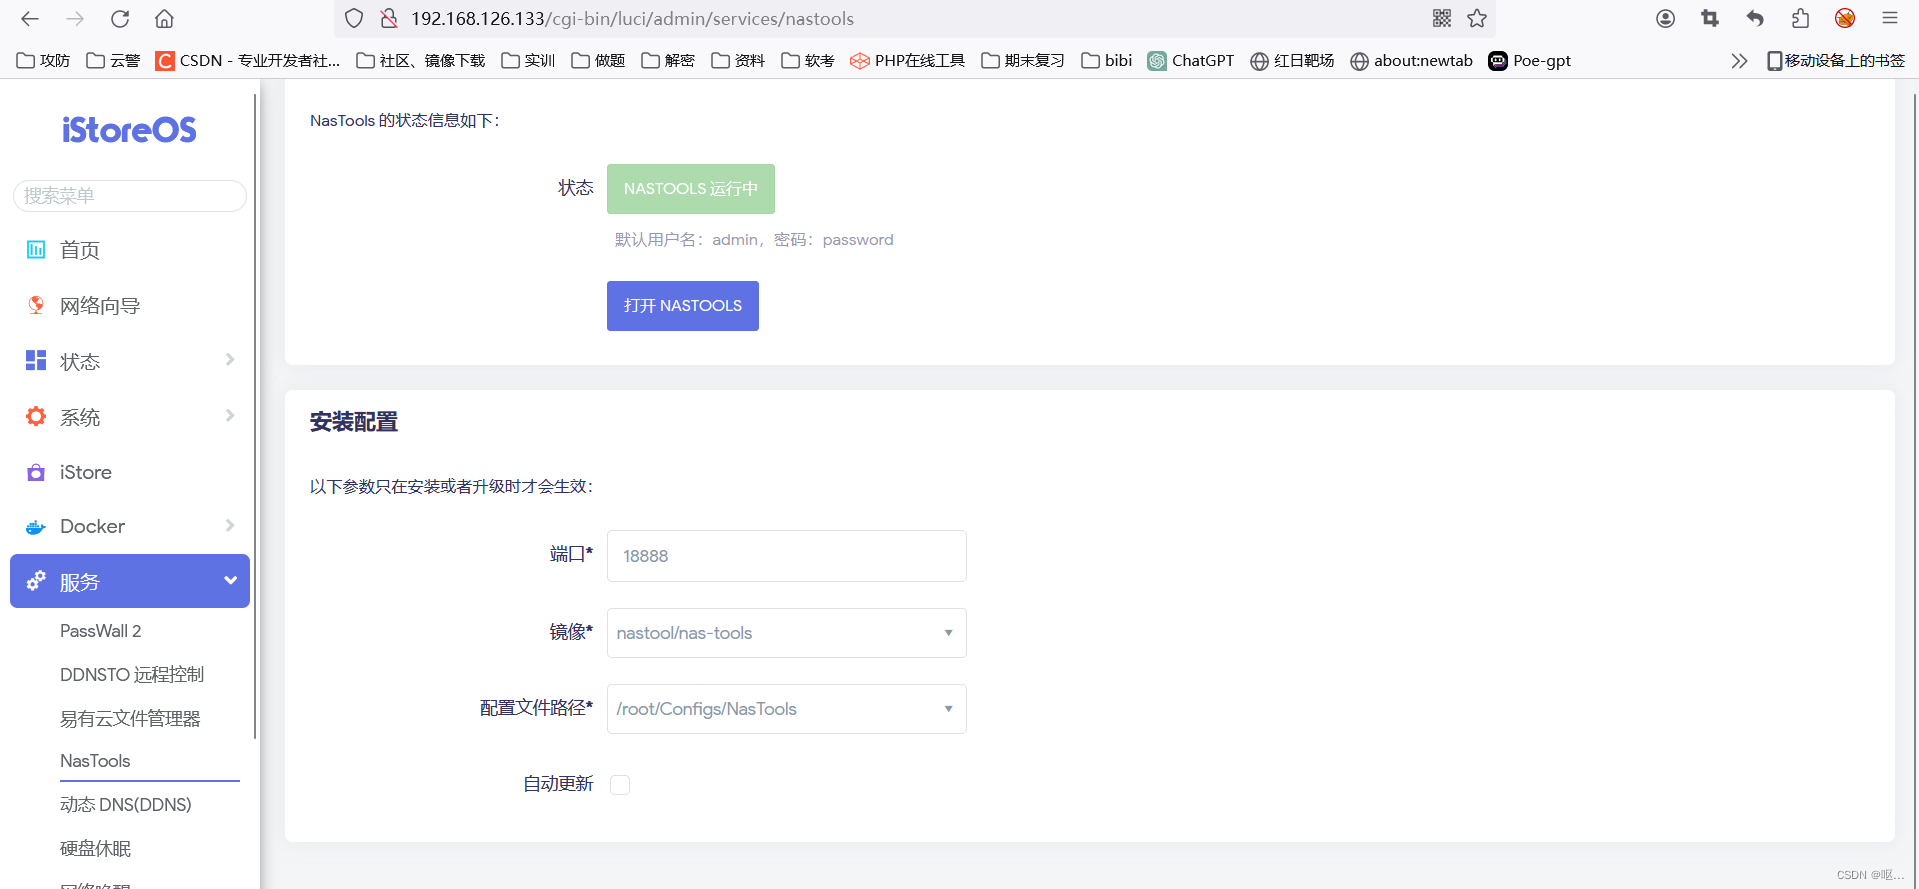Click the browser forward arrow
The width and height of the screenshot is (1919, 889).
pyautogui.click(x=75, y=18)
